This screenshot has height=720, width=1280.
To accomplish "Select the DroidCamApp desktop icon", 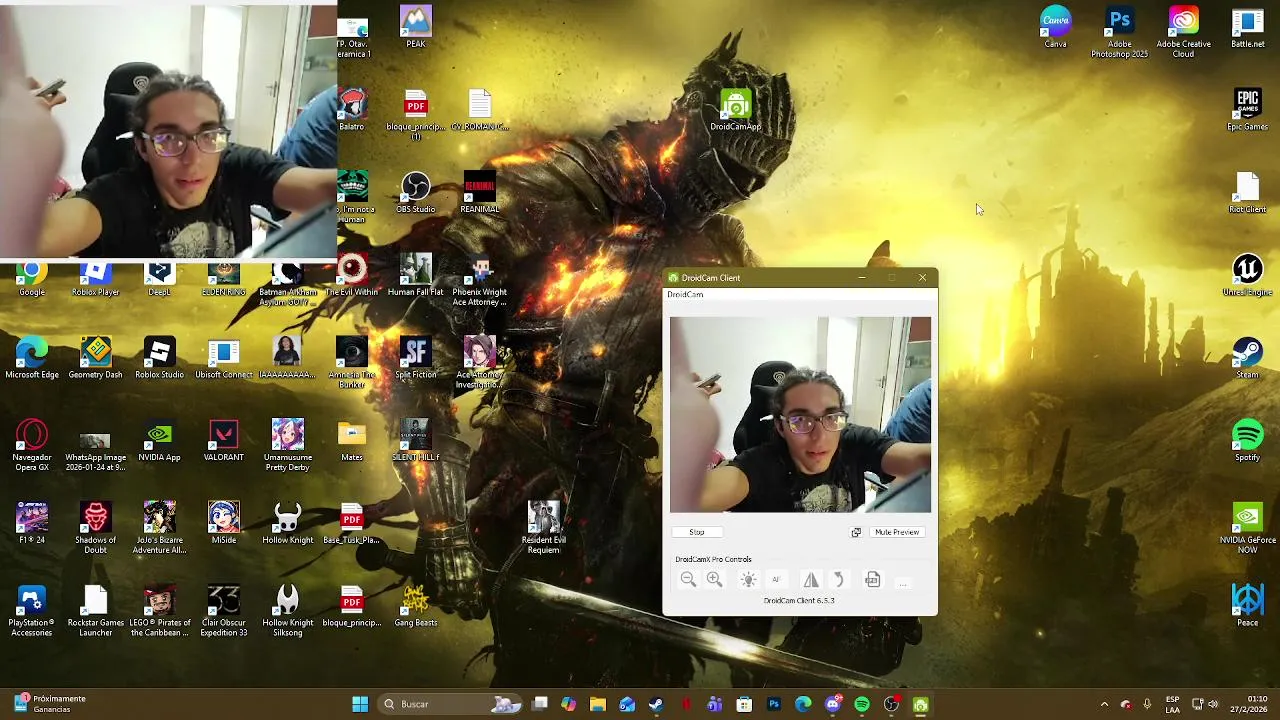I will [736, 110].
